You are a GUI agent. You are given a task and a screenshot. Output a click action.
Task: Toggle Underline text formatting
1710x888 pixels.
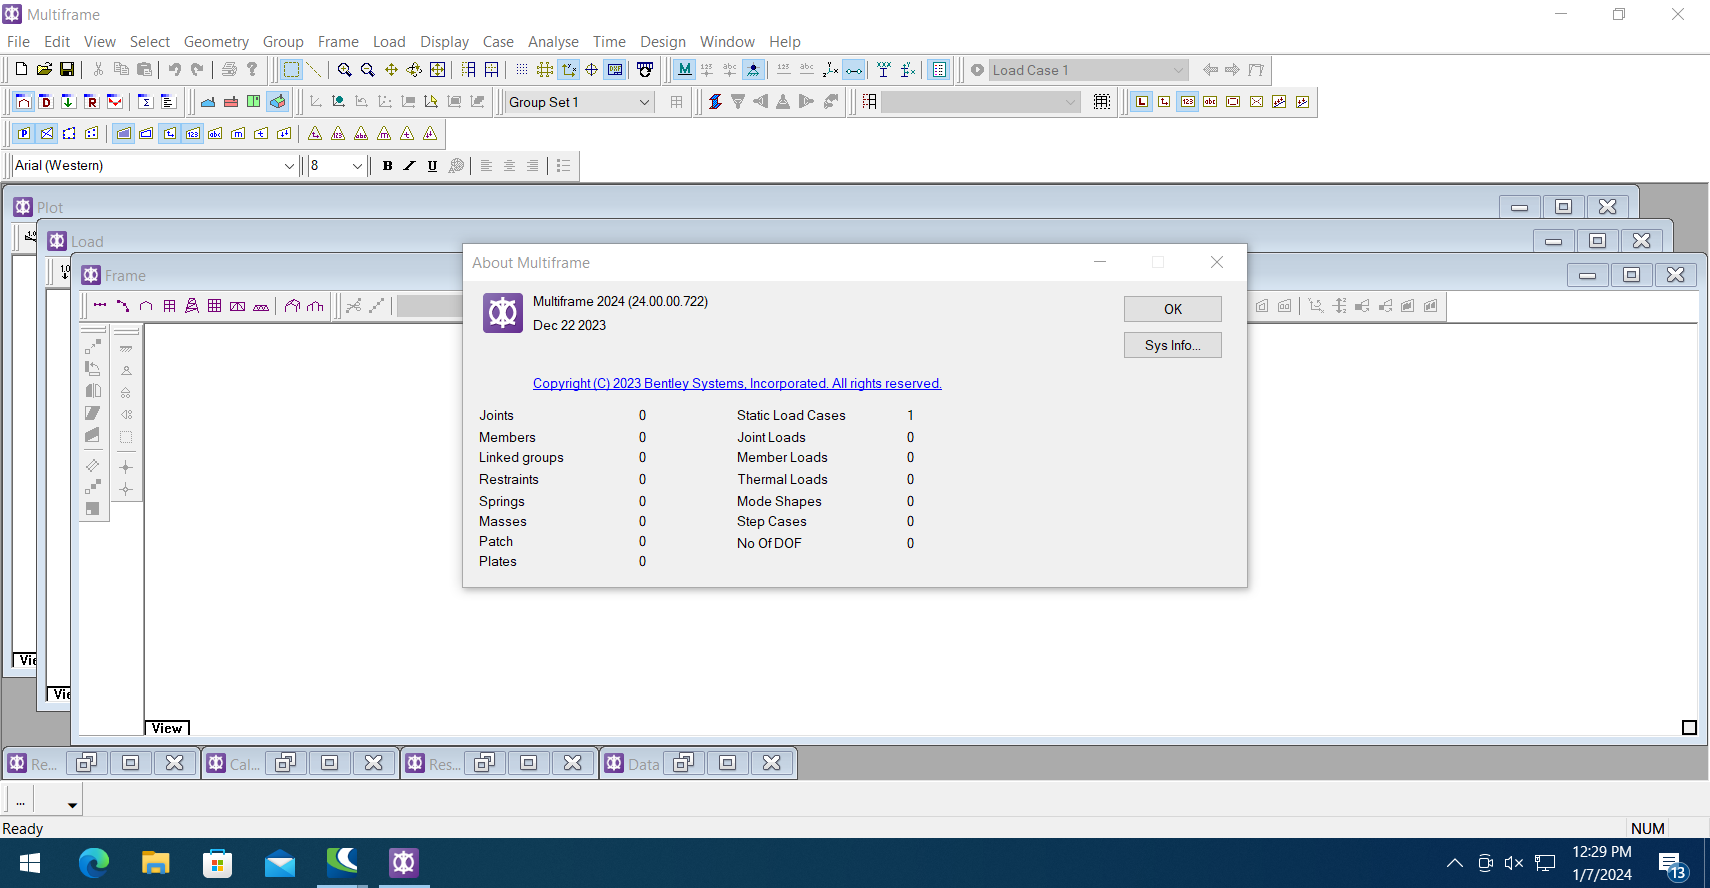[432, 166]
